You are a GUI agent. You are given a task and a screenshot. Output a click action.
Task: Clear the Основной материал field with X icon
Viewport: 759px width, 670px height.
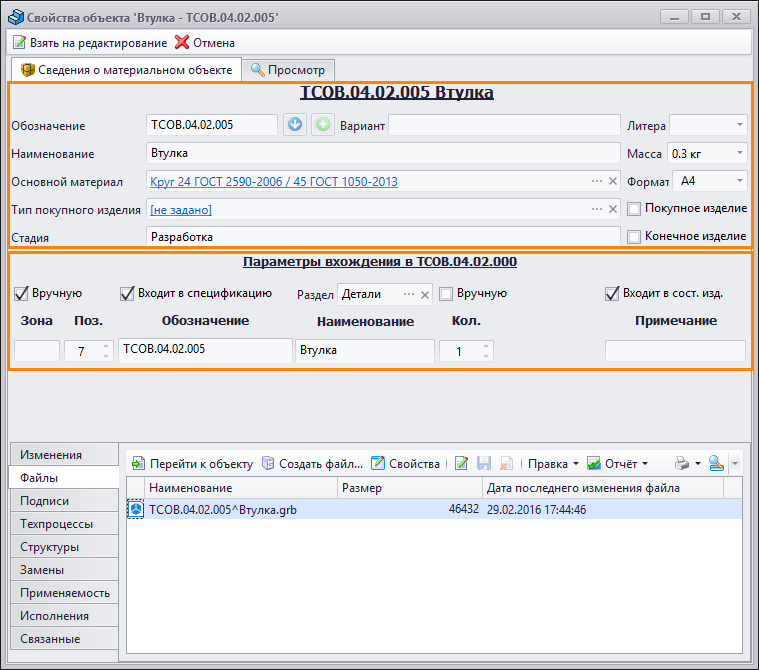point(613,181)
